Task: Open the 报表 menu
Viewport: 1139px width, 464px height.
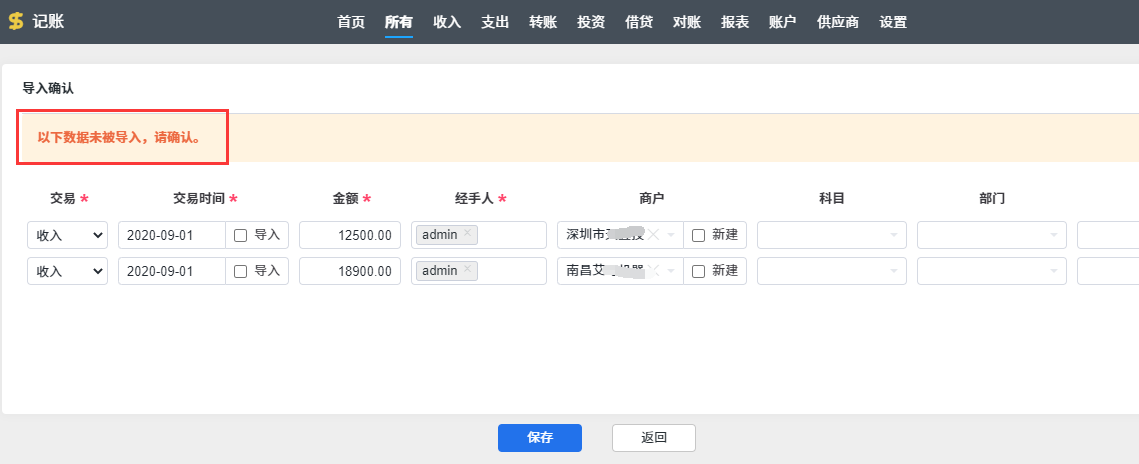Action: click(735, 22)
